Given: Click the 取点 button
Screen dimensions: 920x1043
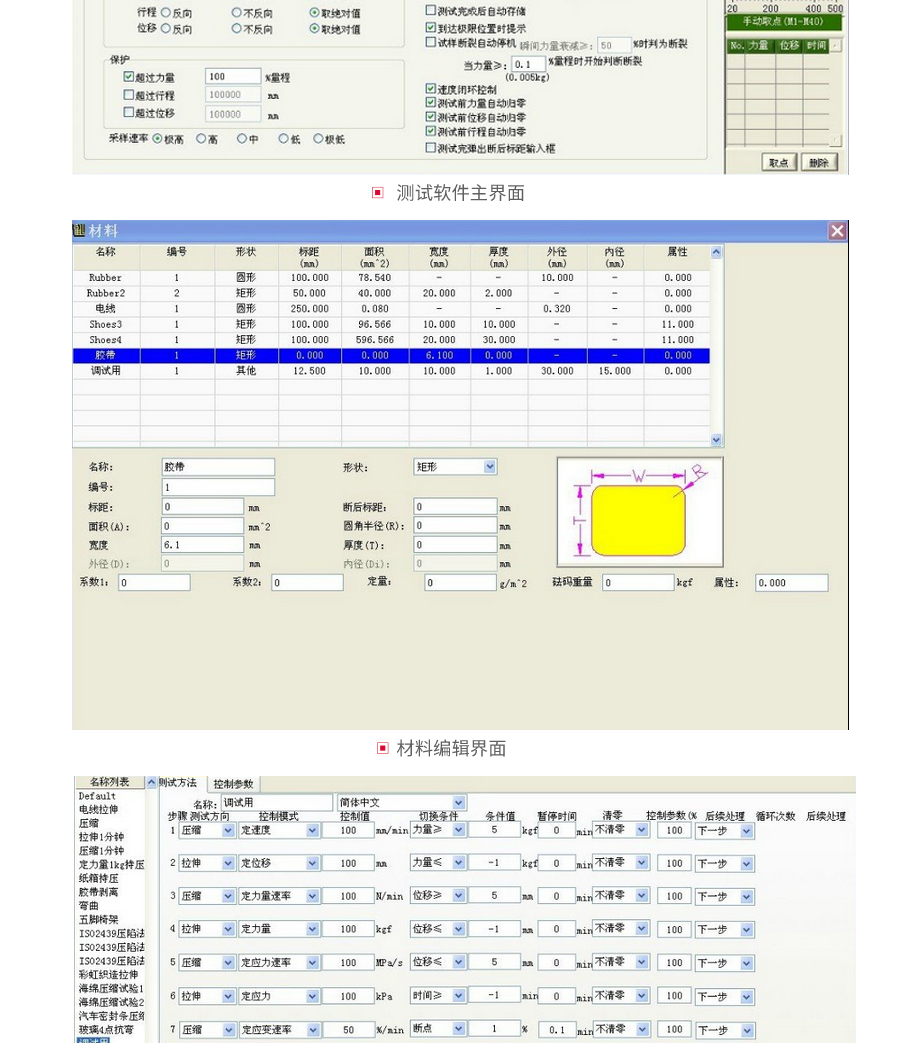Looking at the screenshot, I should coord(779,162).
